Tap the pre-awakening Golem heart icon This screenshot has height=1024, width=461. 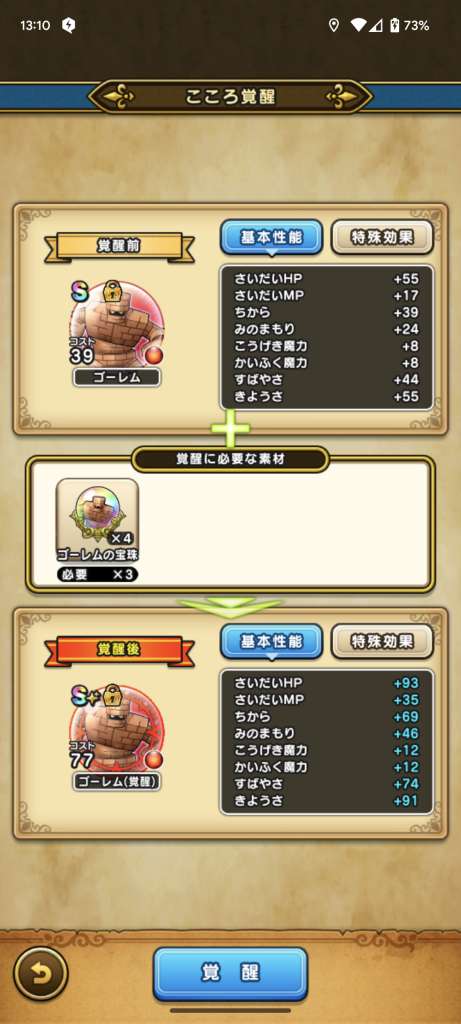click(116, 325)
